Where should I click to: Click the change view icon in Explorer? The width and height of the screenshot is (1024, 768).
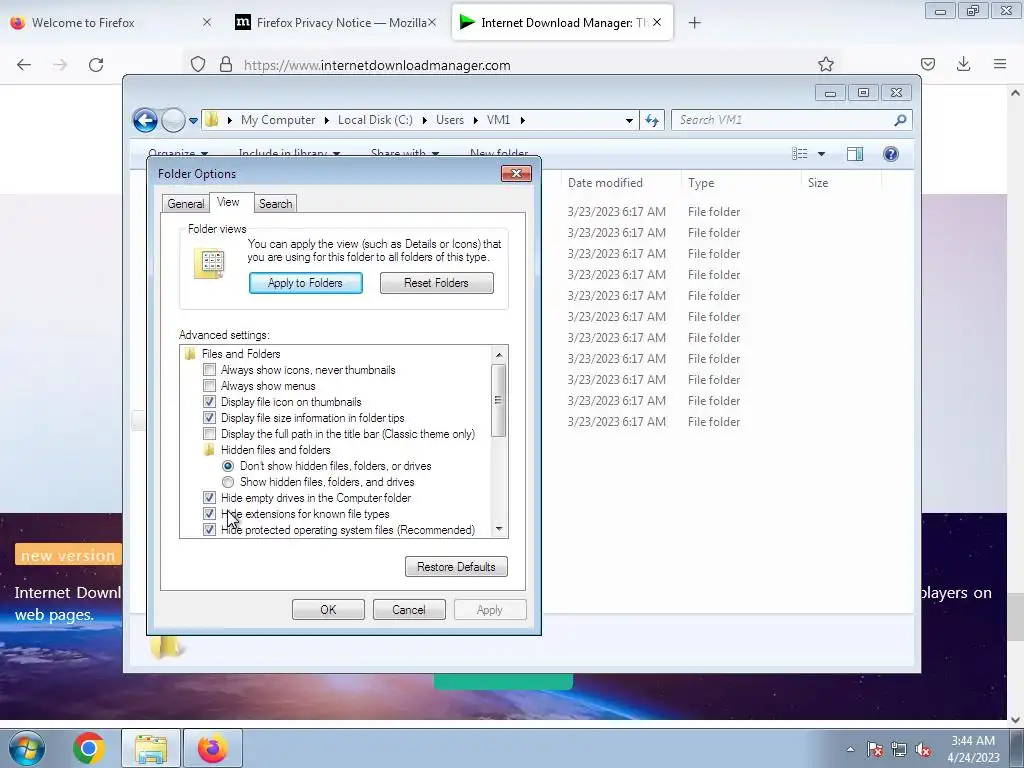tap(800, 153)
